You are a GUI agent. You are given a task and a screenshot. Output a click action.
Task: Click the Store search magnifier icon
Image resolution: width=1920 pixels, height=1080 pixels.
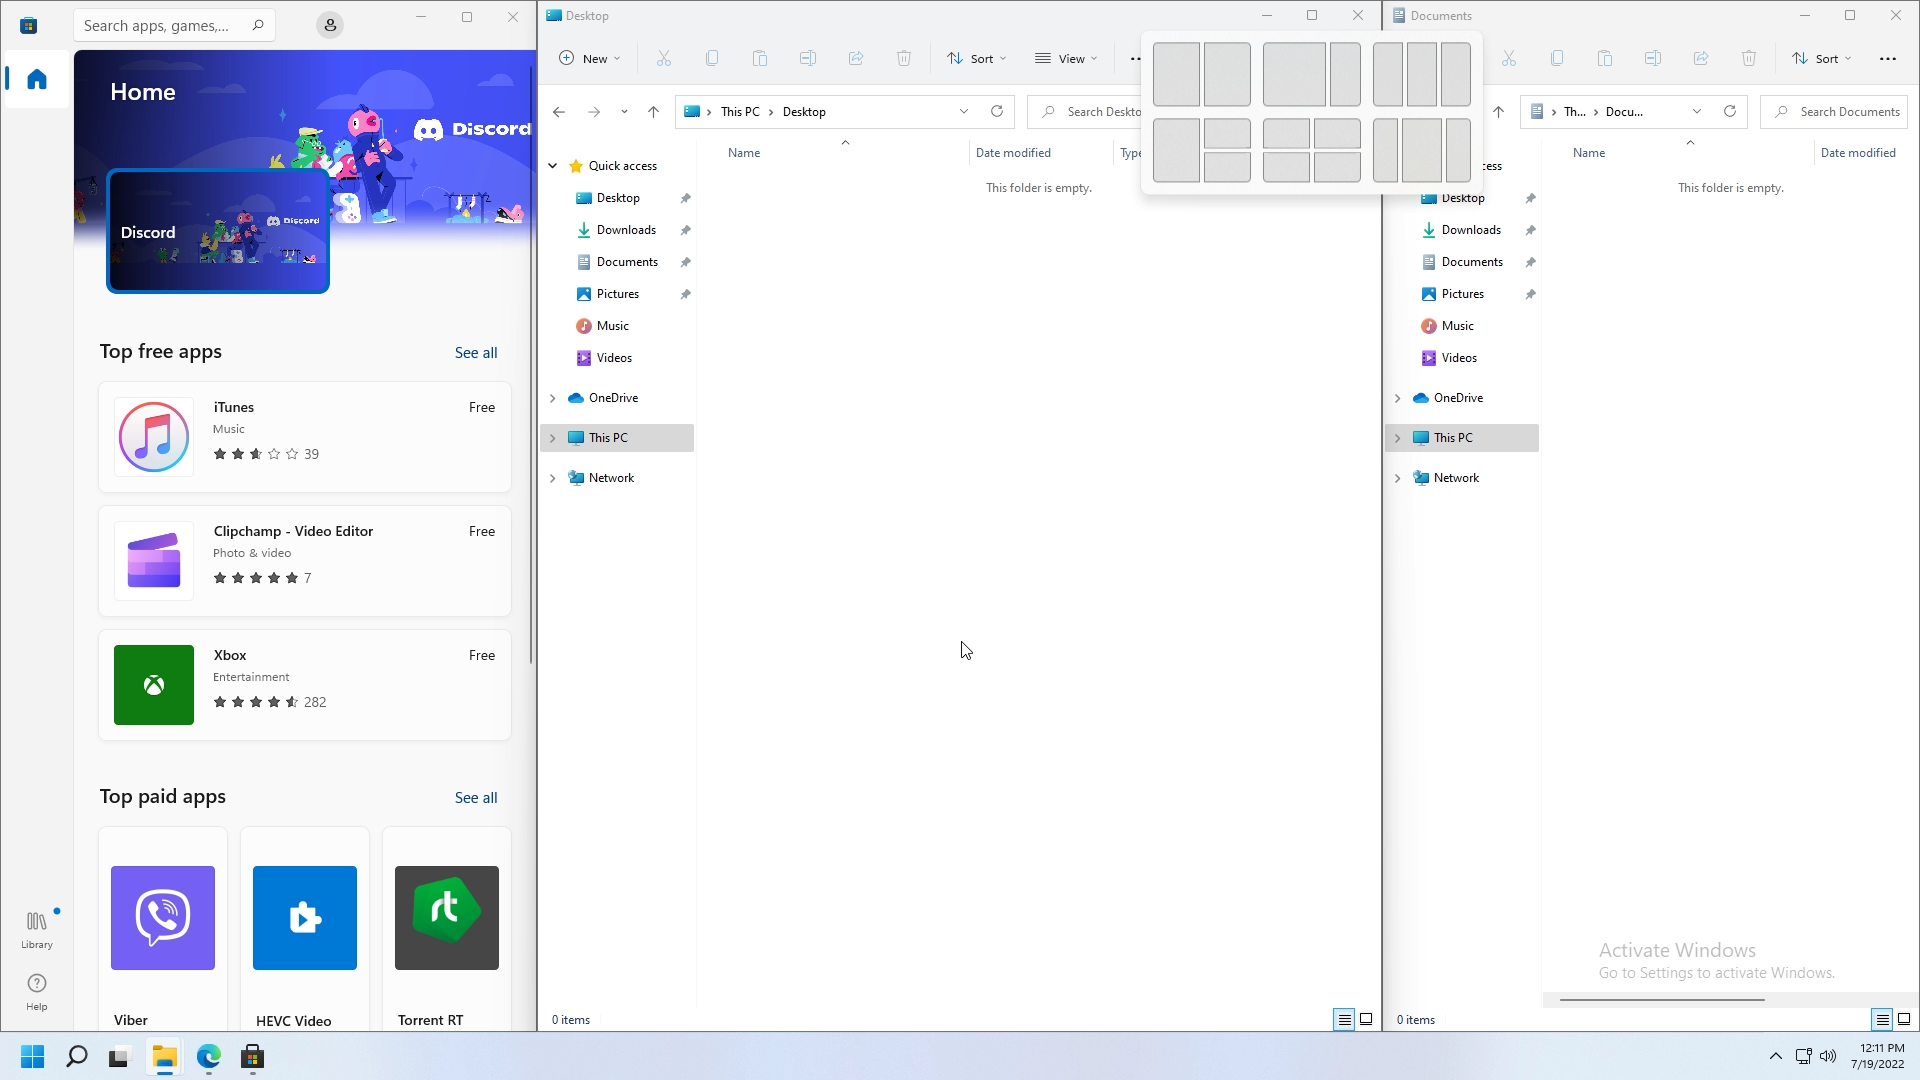click(258, 25)
